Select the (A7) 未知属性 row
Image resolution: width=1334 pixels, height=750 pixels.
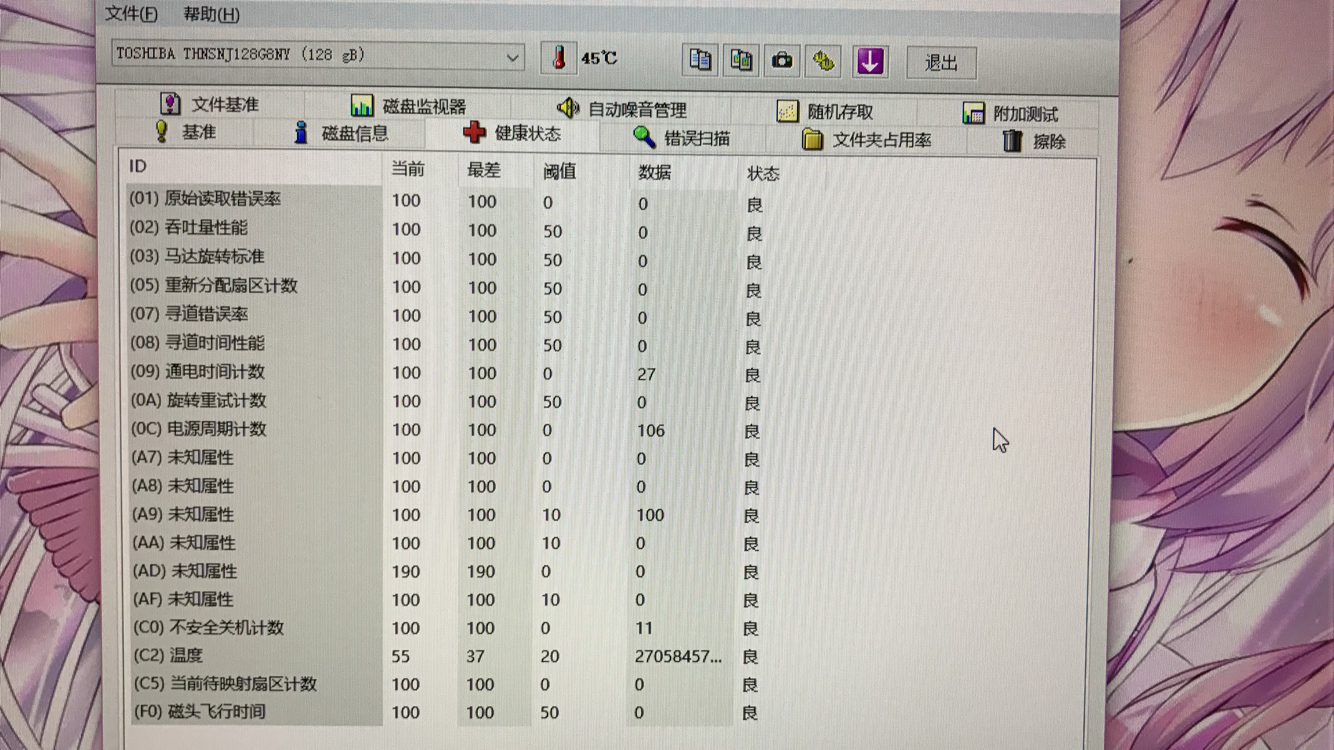point(446,458)
